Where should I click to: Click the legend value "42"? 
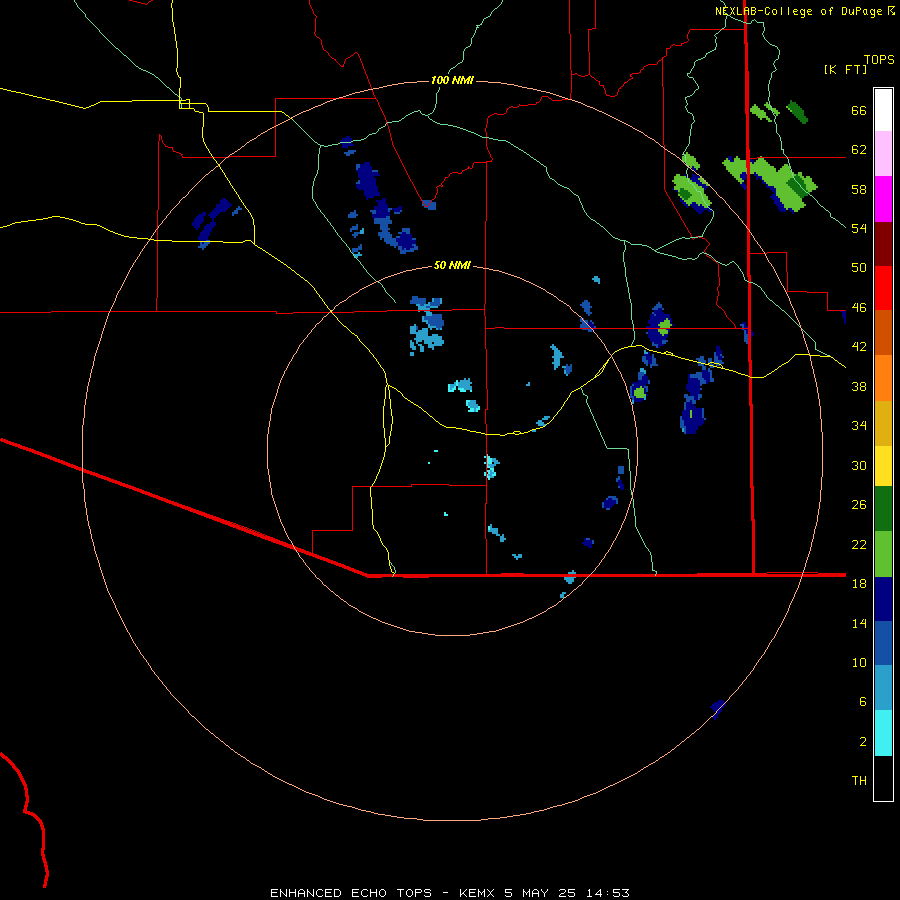(859, 347)
